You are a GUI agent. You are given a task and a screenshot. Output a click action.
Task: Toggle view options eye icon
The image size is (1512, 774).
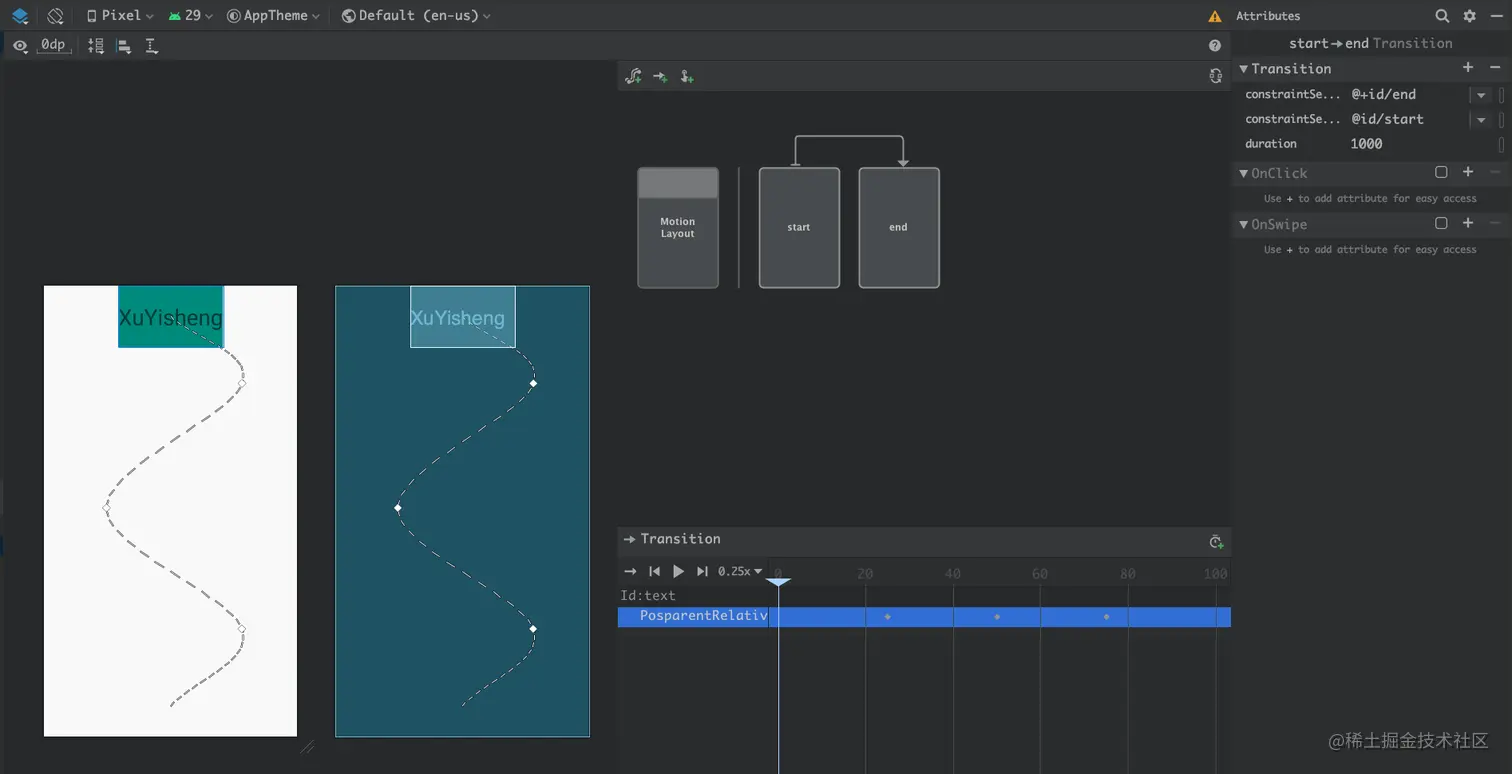(20, 46)
